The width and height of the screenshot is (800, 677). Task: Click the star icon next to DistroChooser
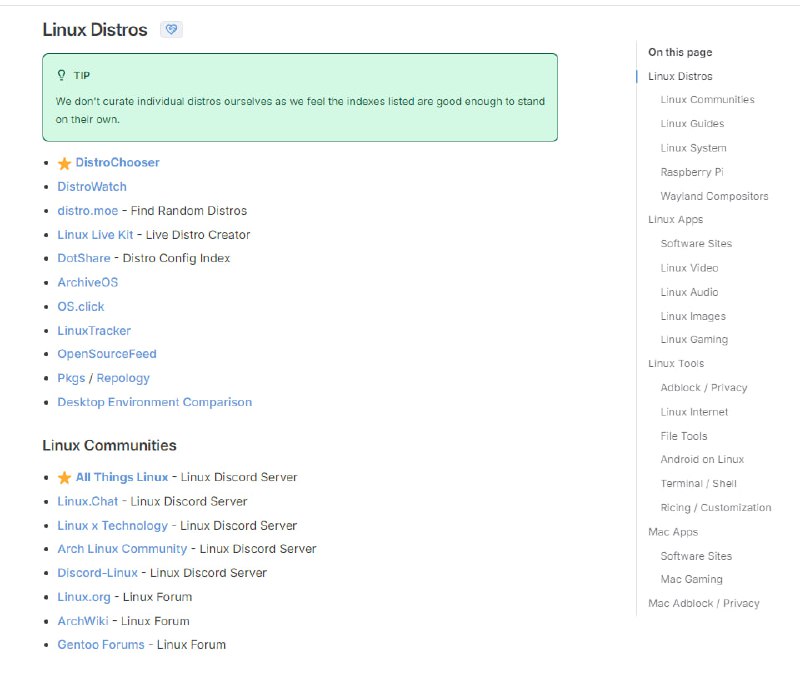point(65,163)
